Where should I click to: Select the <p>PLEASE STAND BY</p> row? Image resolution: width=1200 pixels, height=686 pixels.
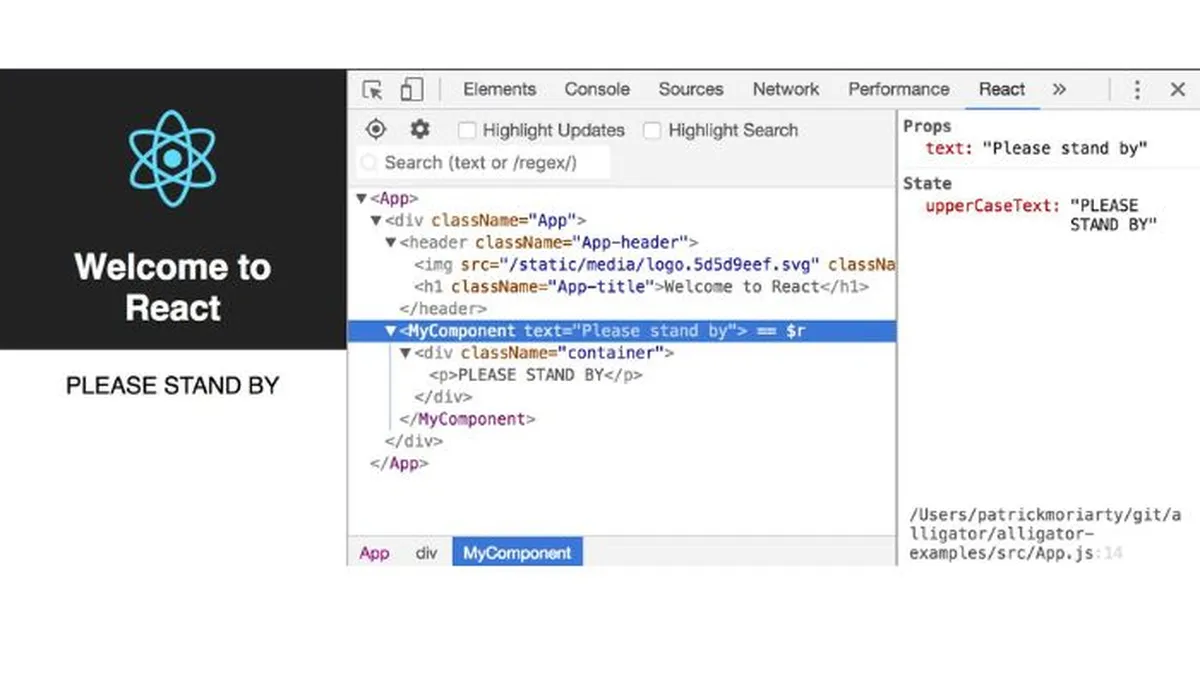click(x=622, y=375)
